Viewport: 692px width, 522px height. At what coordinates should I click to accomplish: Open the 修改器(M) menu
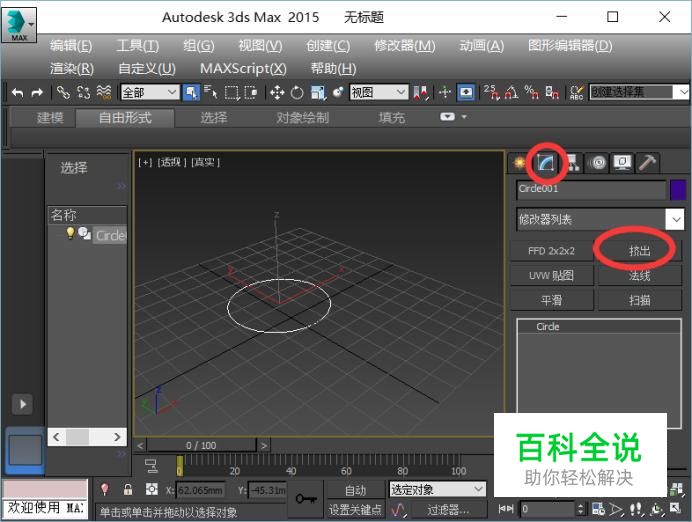tap(405, 45)
